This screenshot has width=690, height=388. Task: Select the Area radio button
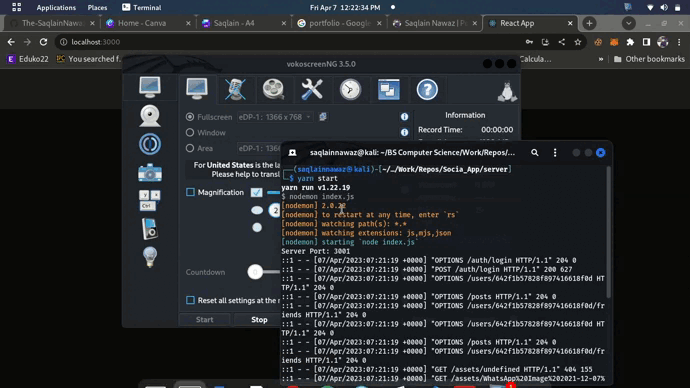(x=190, y=148)
